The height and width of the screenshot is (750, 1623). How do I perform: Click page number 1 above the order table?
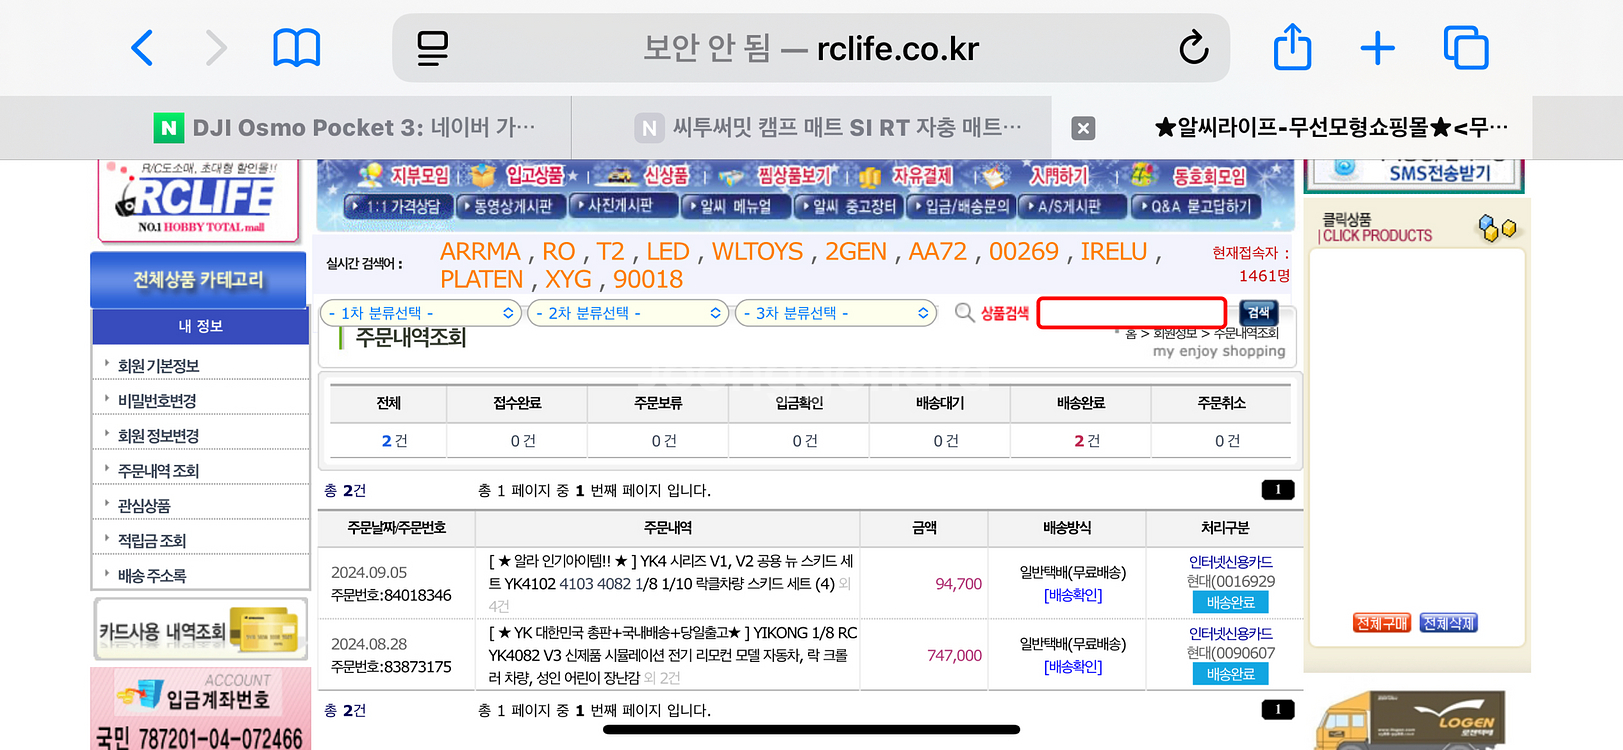pos(1278,490)
